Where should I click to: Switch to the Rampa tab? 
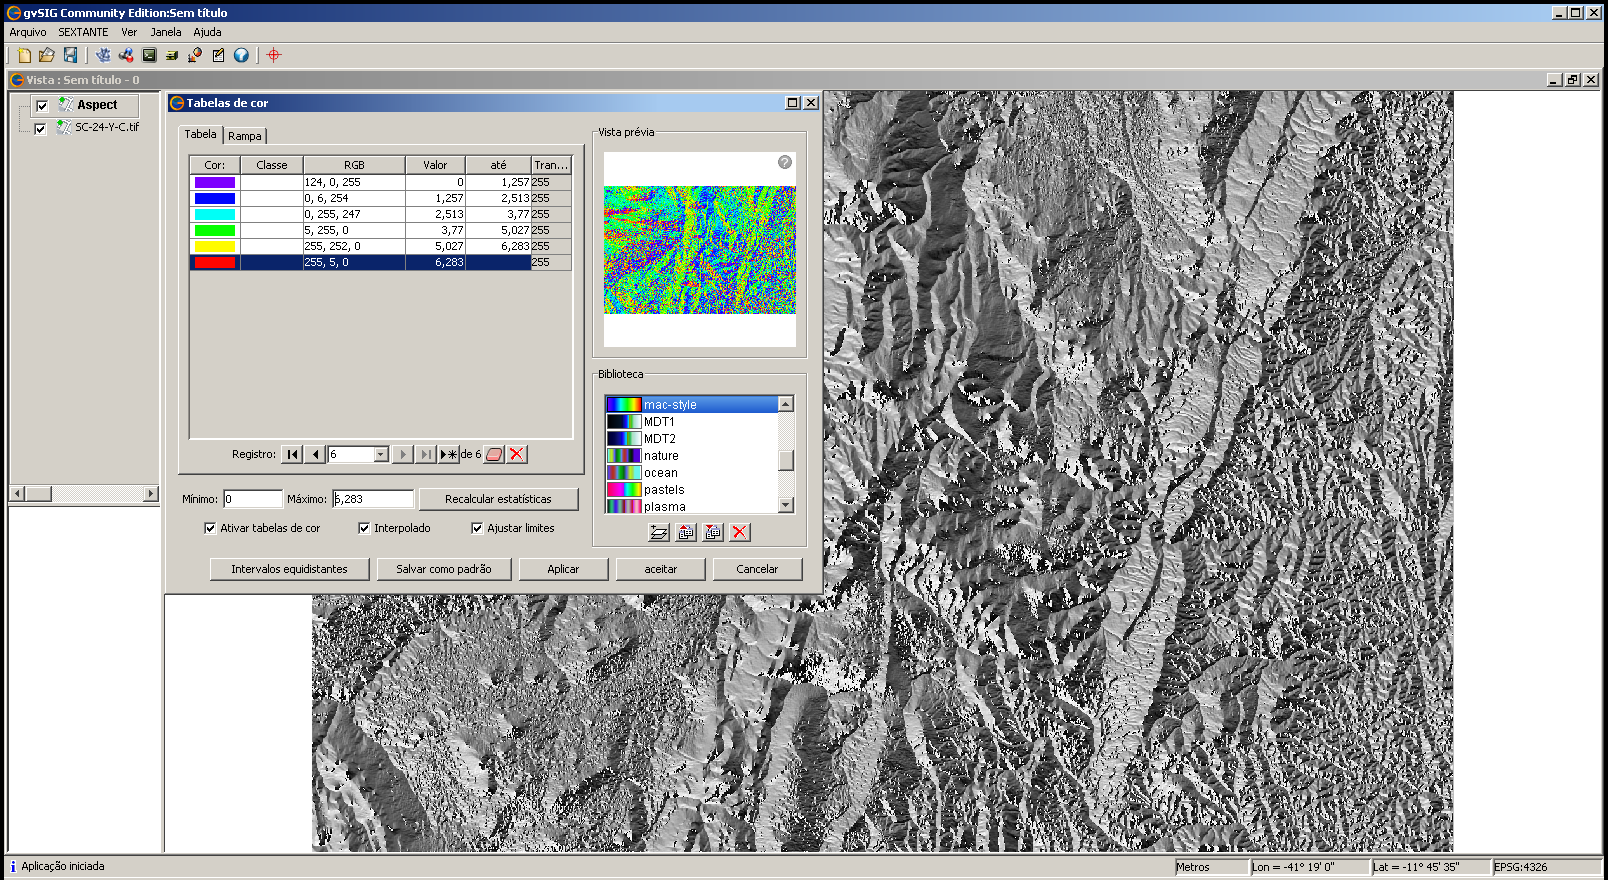(245, 136)
